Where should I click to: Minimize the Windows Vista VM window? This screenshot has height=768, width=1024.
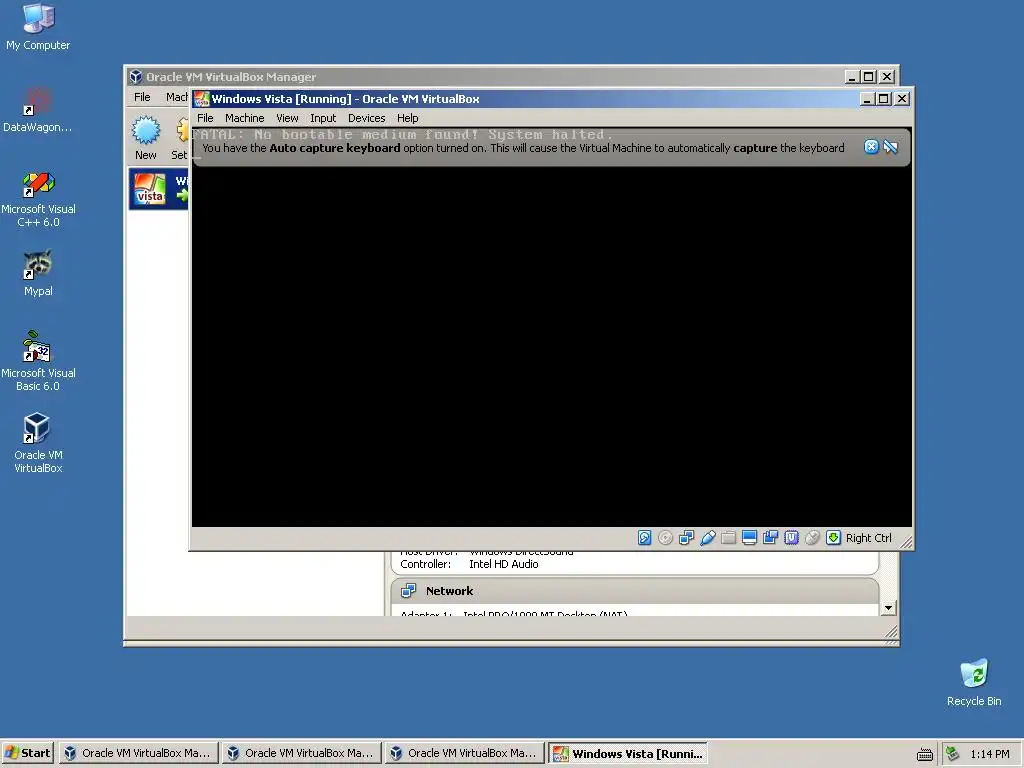(x=867, y=99)
